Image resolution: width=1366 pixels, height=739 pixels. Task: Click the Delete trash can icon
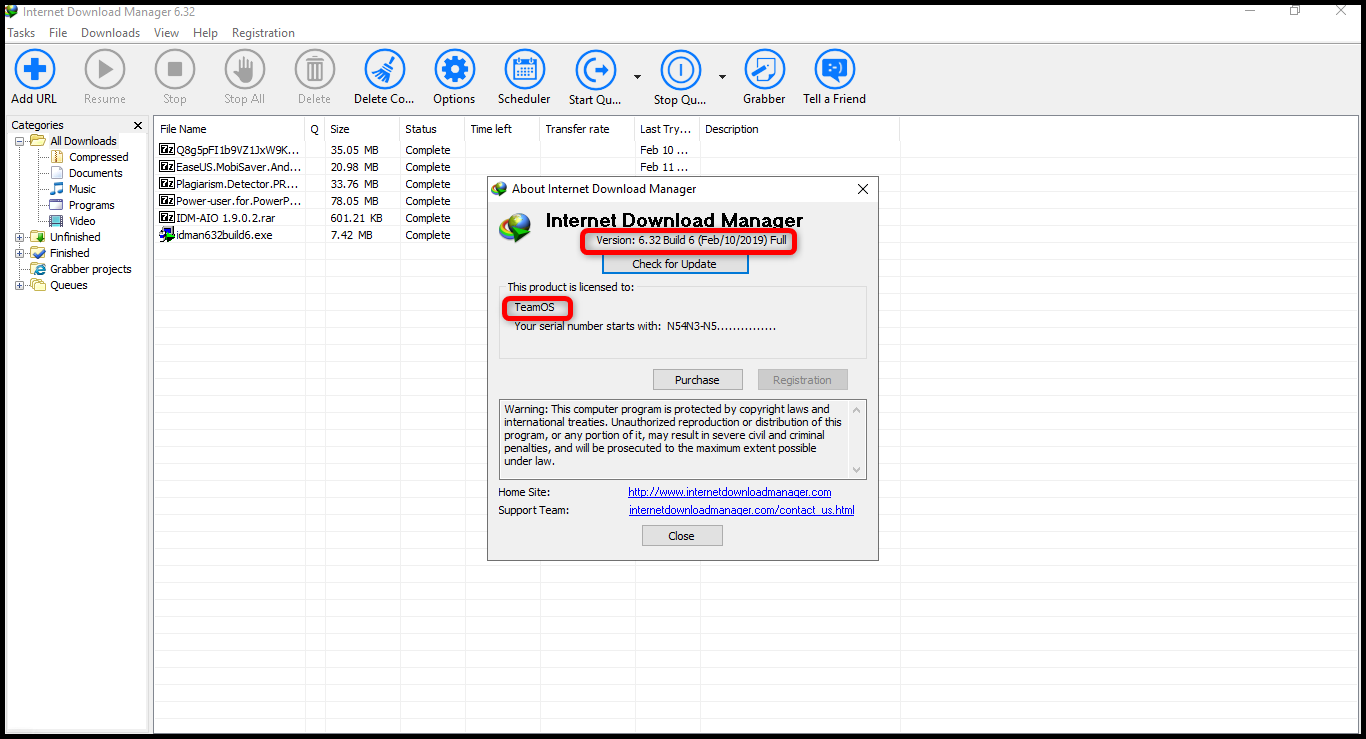click(315, 70)
